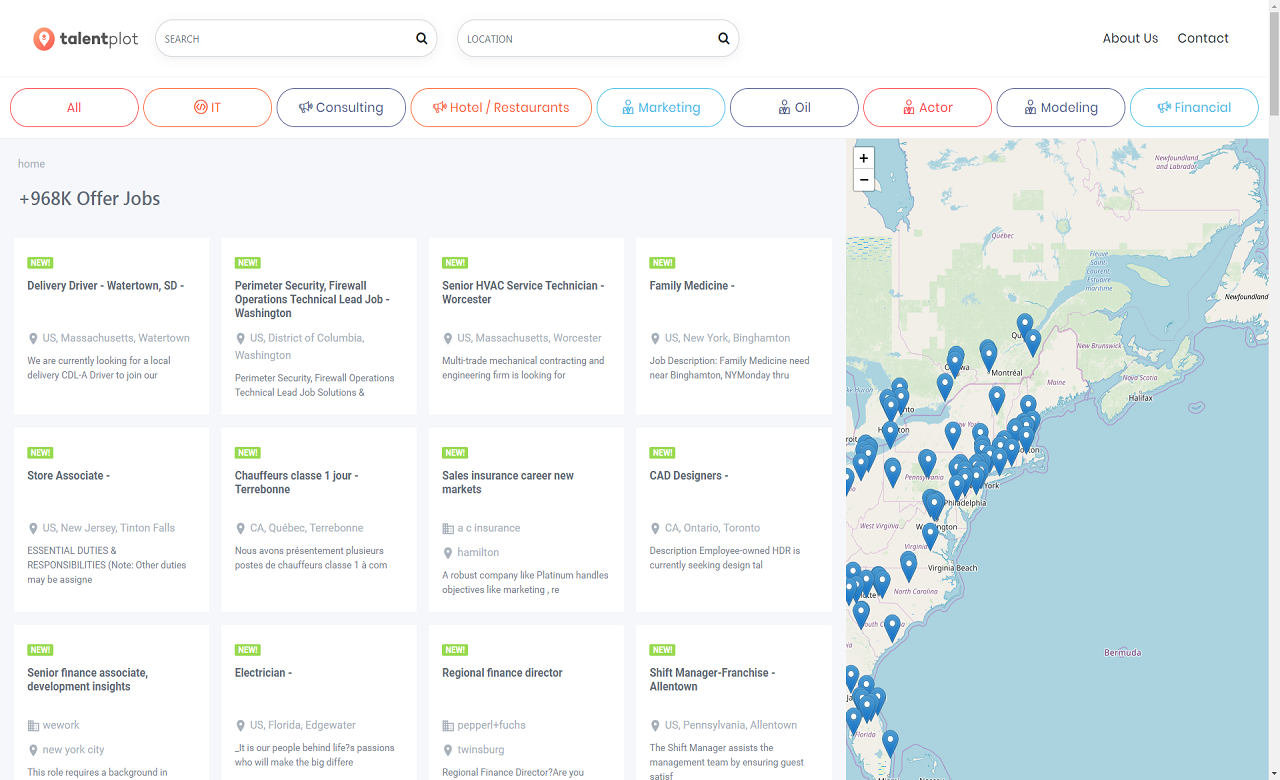Open the Contact page
This screenshot has width=1280, height=780.
pyautogui.click(x=1203, y=39)
